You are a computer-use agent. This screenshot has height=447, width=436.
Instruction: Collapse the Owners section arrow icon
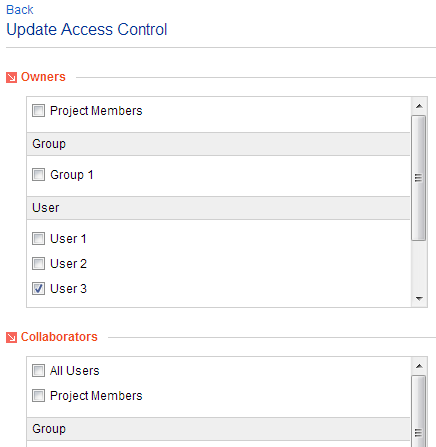coord(11,78)
